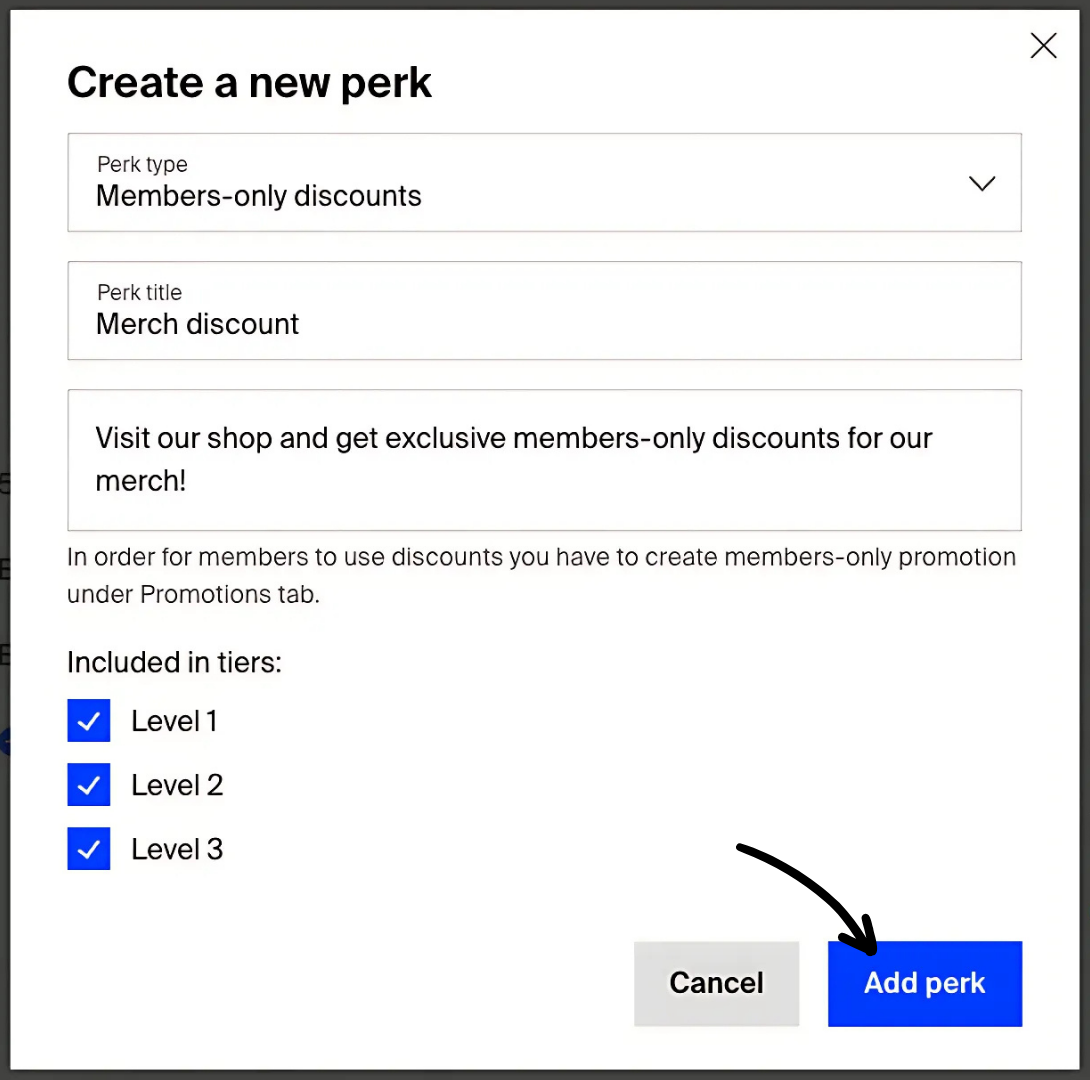Select the Members-only discounts combo box

pyautogui.click(x=544, y=183)
